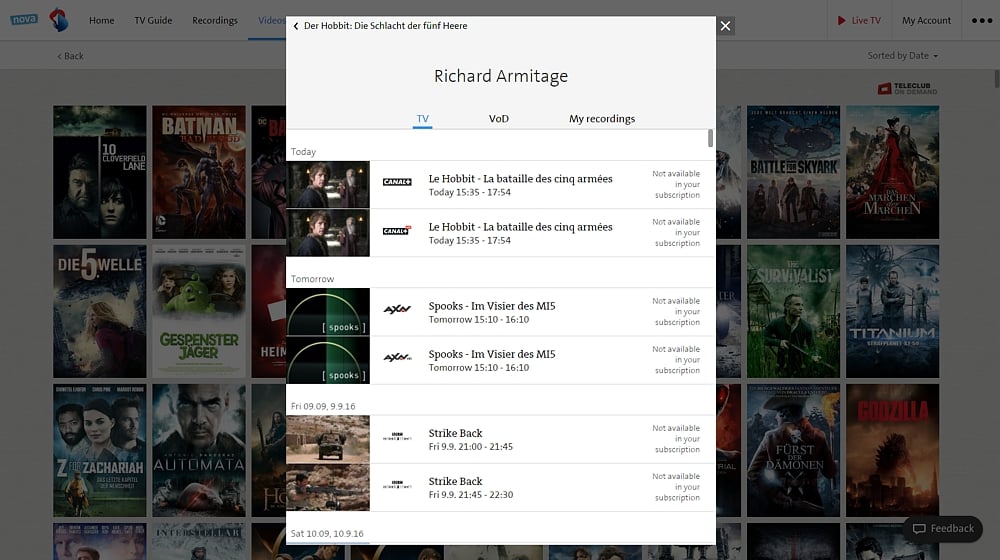This screenshot has width=1000, height=560.
Task: Open first Spooks listing thumbnail
Action: 328,312
